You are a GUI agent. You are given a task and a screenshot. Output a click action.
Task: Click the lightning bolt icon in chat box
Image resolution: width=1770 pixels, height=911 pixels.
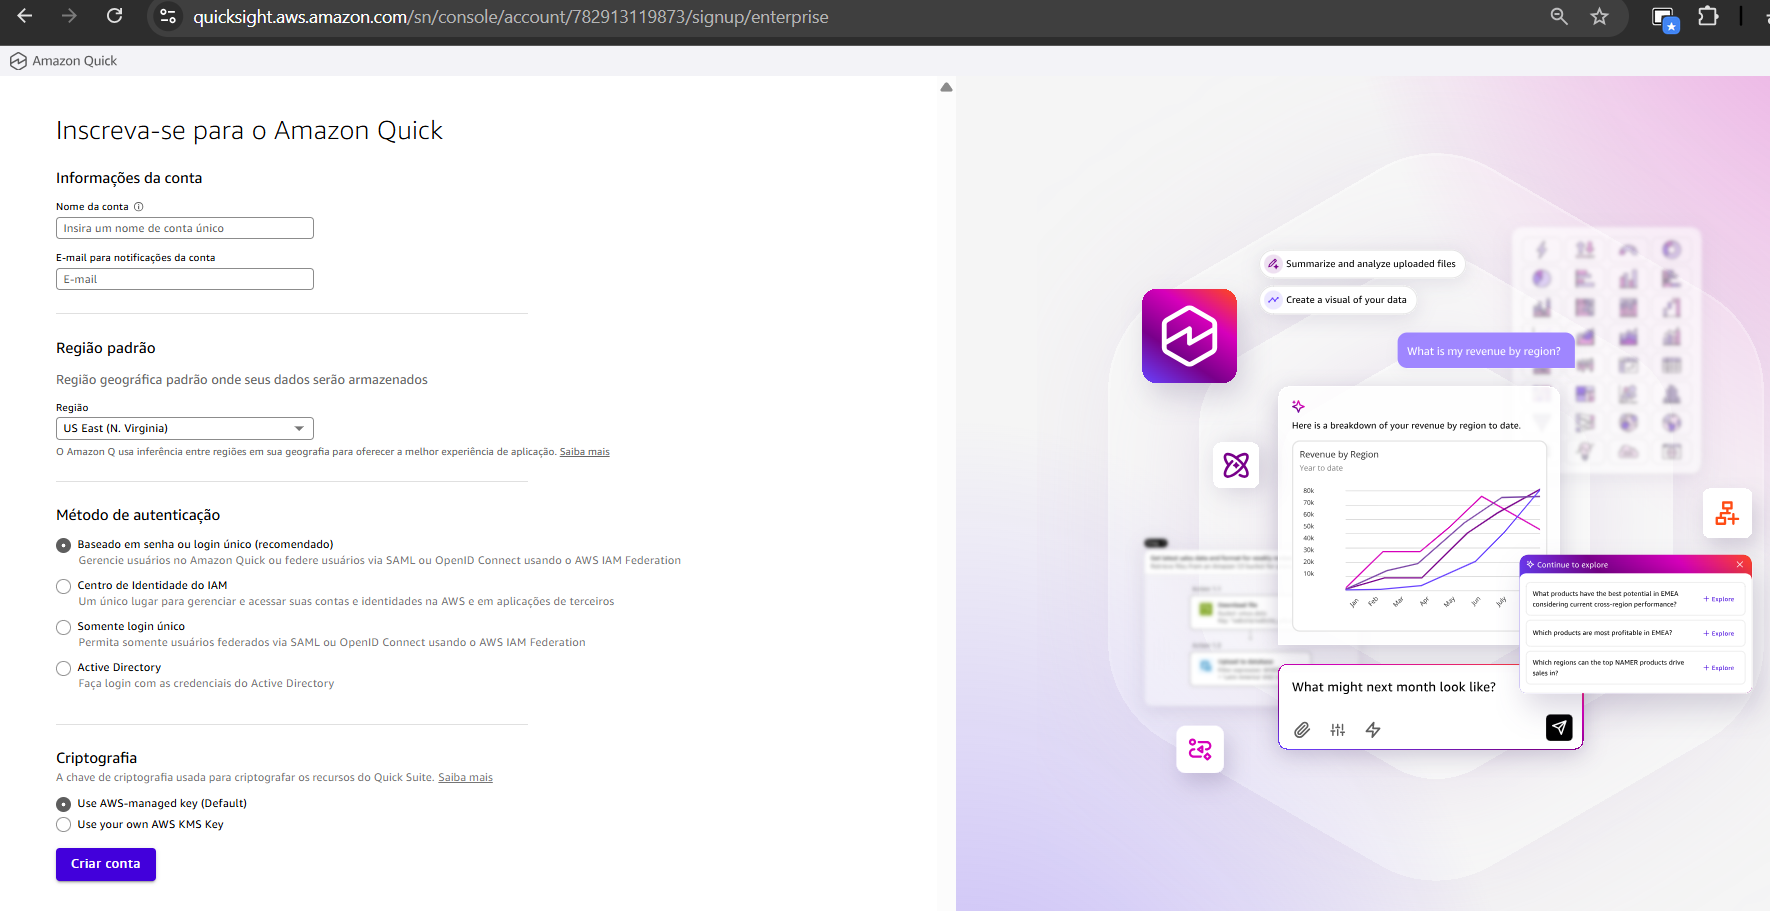coord(1373,730)
